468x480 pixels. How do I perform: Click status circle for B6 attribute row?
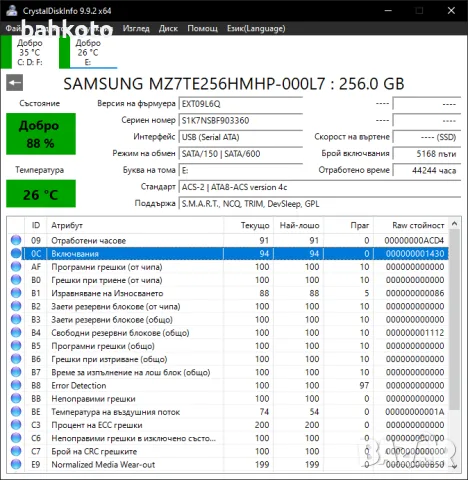coord(16,359)
